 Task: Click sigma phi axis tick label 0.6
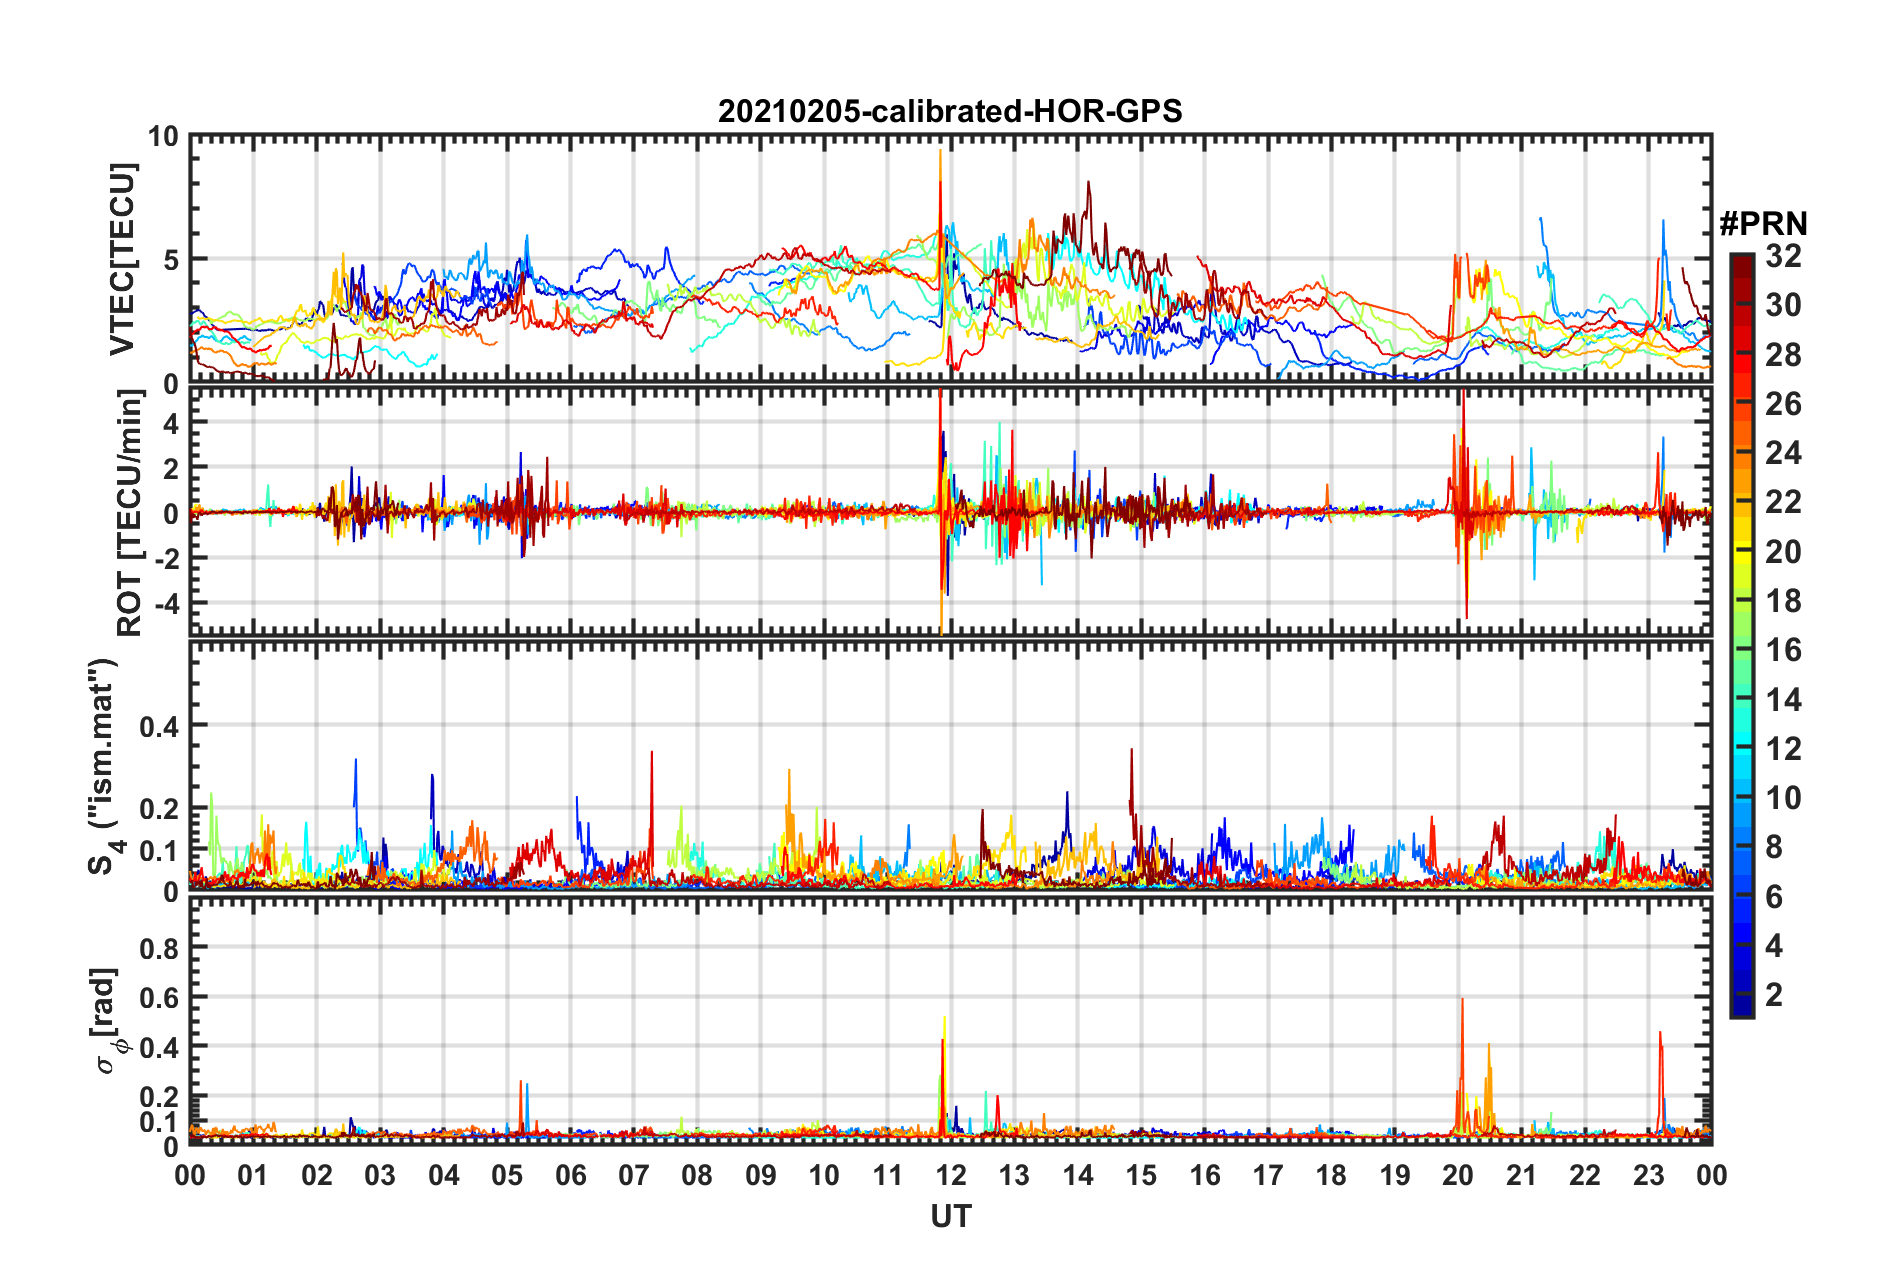coord(160,998)
